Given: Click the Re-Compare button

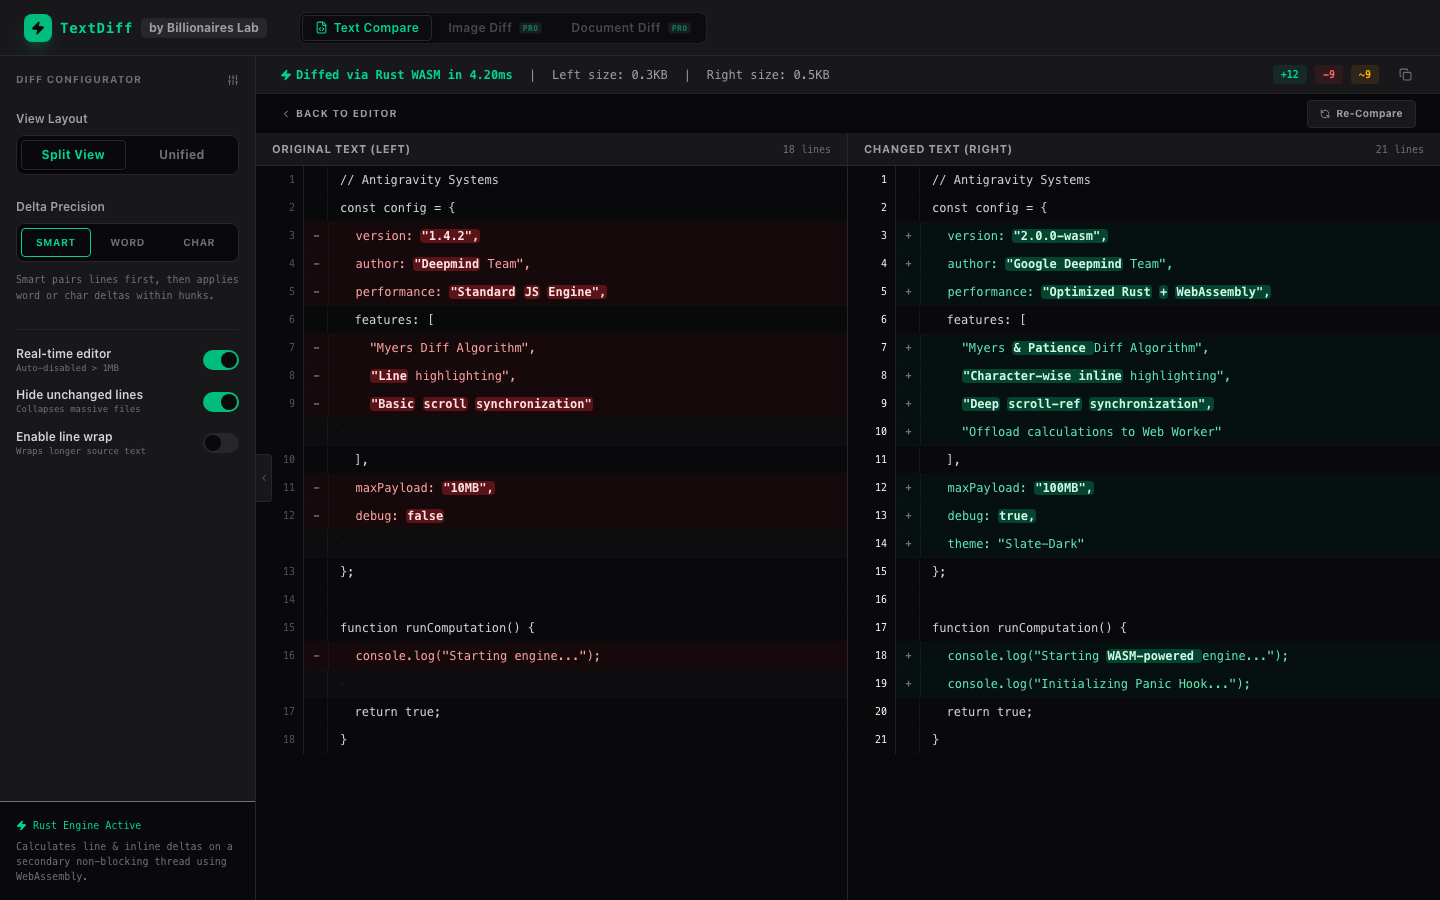Looking at the screenshot, I should (1361, 114).
